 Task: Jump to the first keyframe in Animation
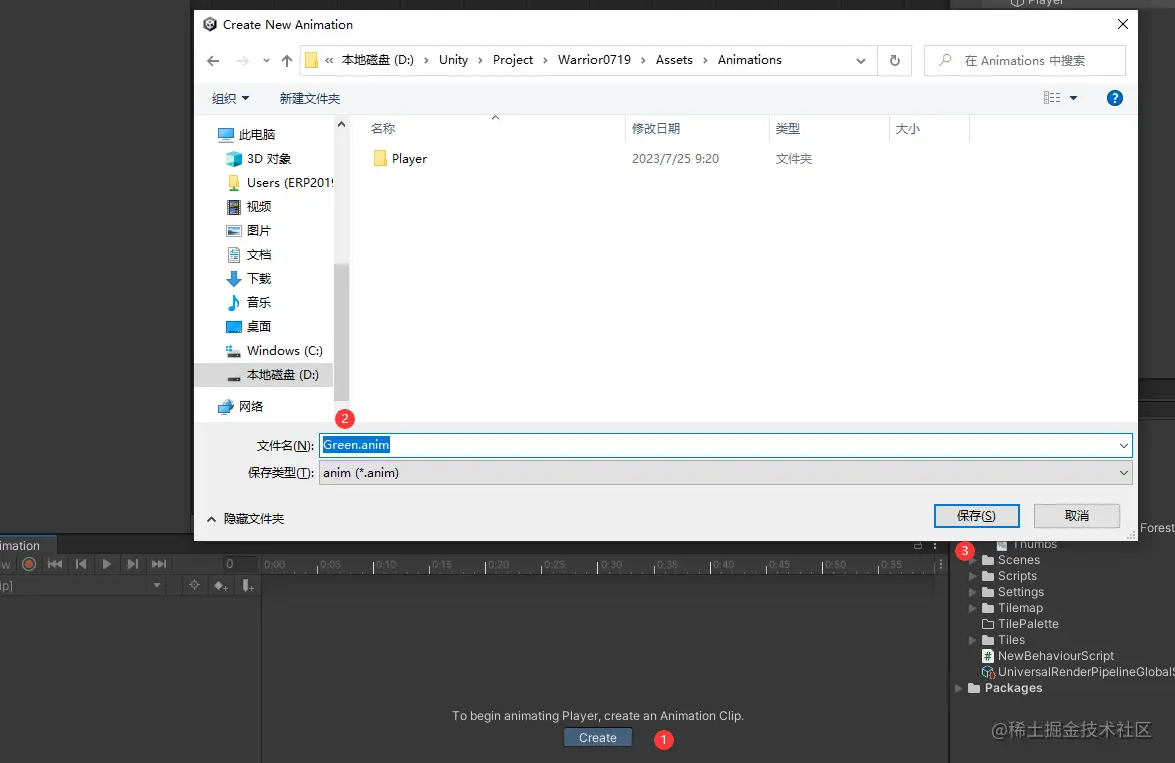55,564
